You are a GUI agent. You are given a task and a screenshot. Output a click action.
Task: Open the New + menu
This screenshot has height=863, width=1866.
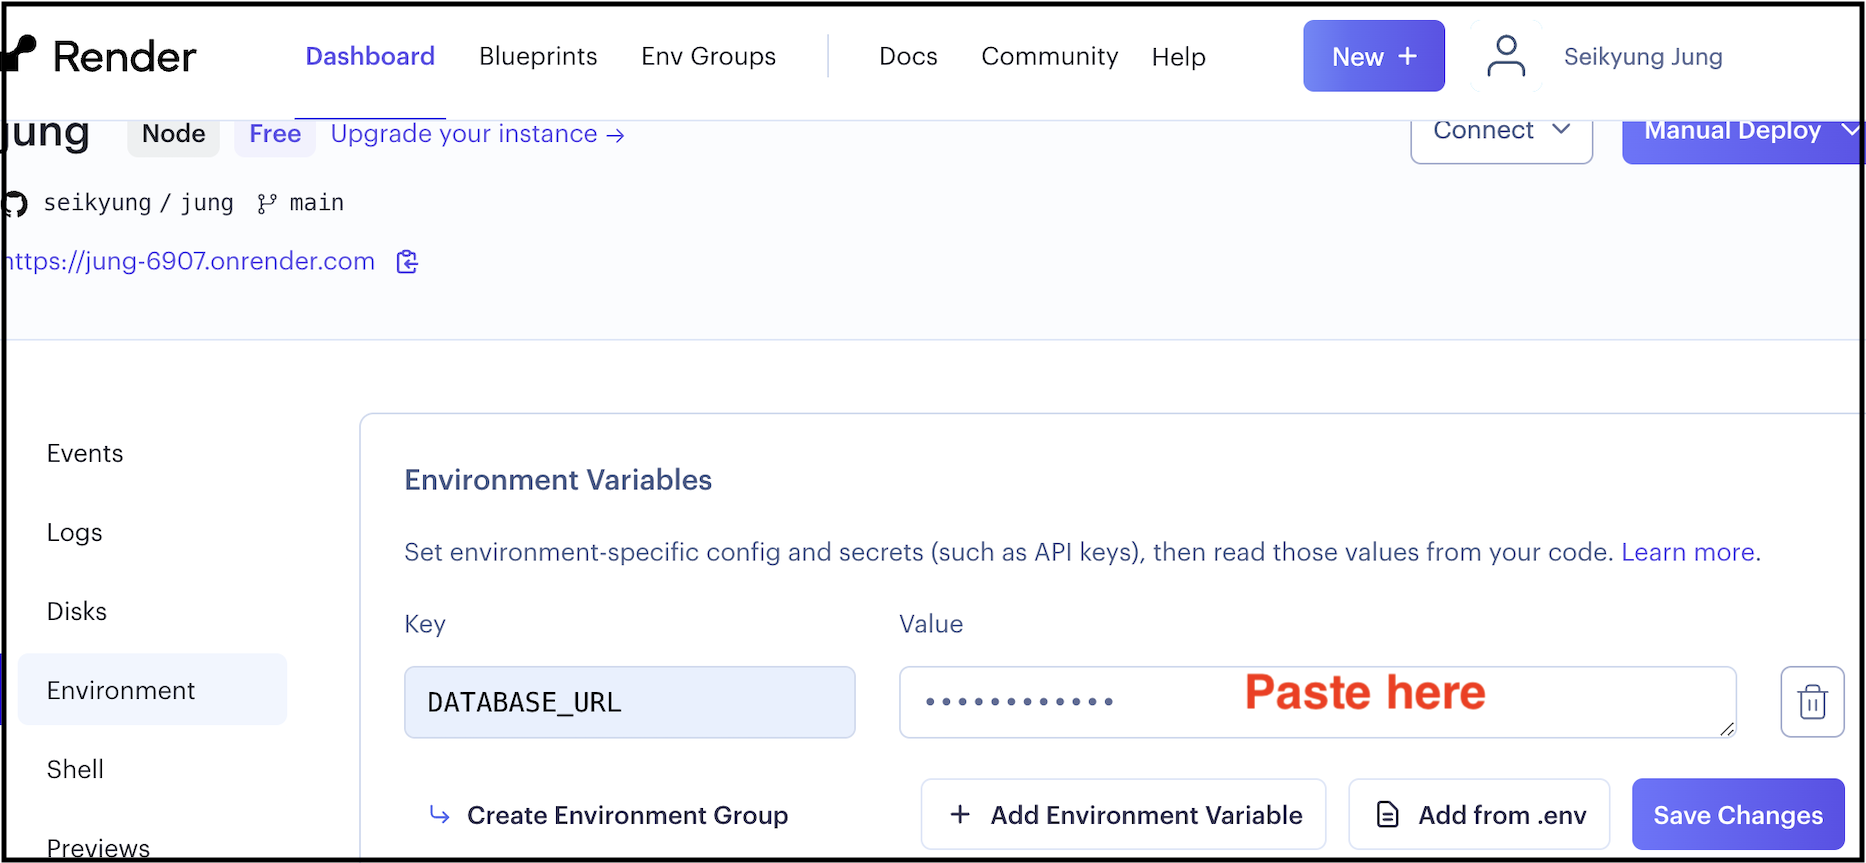1373,56
